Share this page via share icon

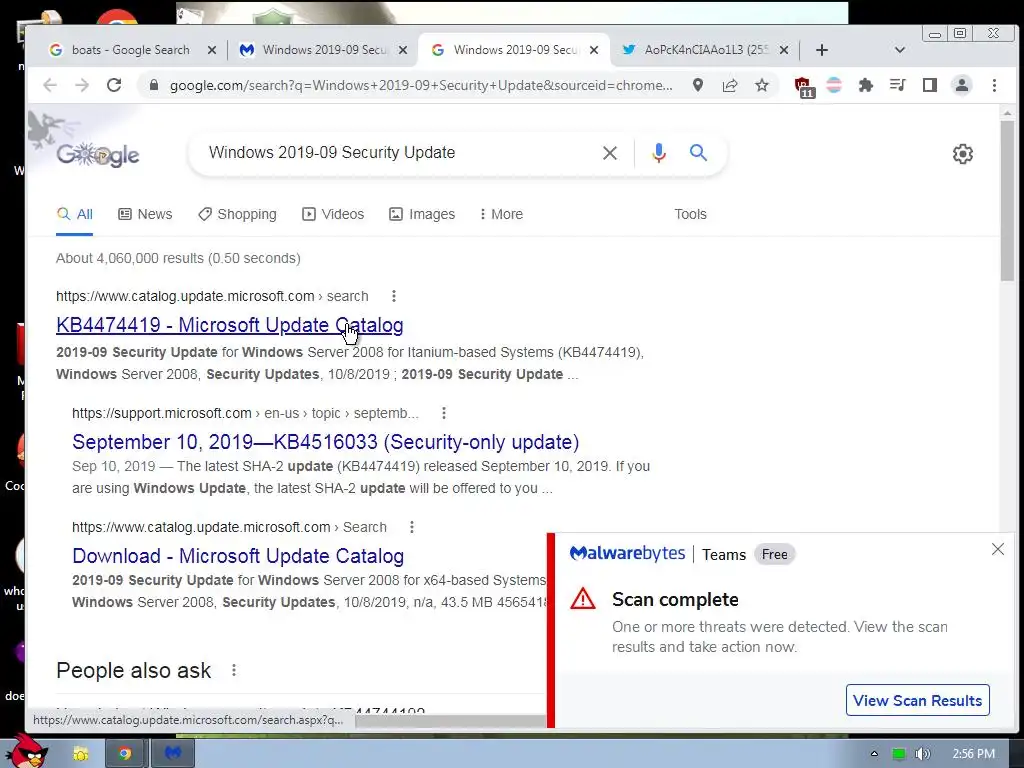729,86
